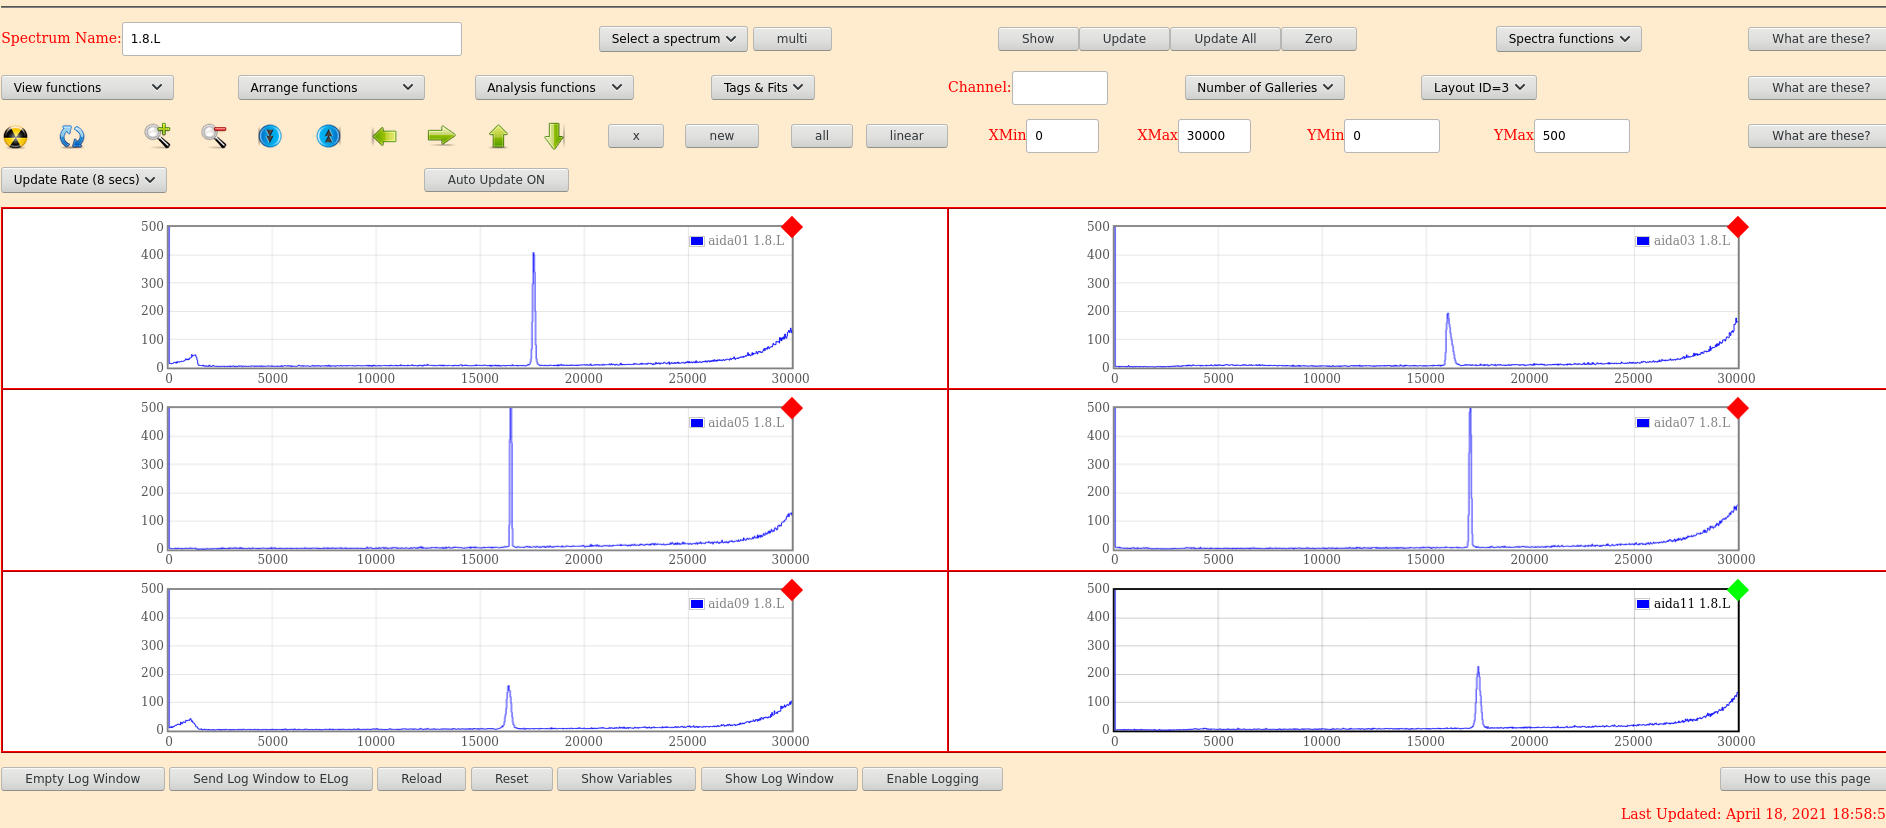Click What are these? beside YMax
Viewport: 1886px width, 828px height.
pyautogui.click(x=1818, y=136)
